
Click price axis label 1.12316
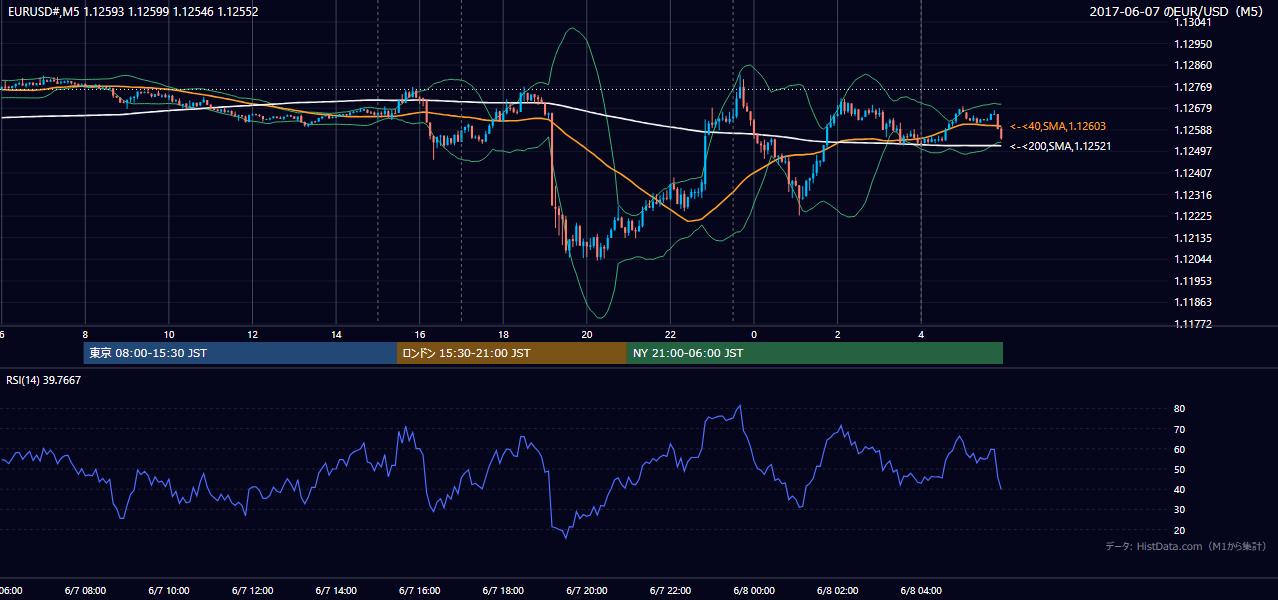[x=1192, y=195]
